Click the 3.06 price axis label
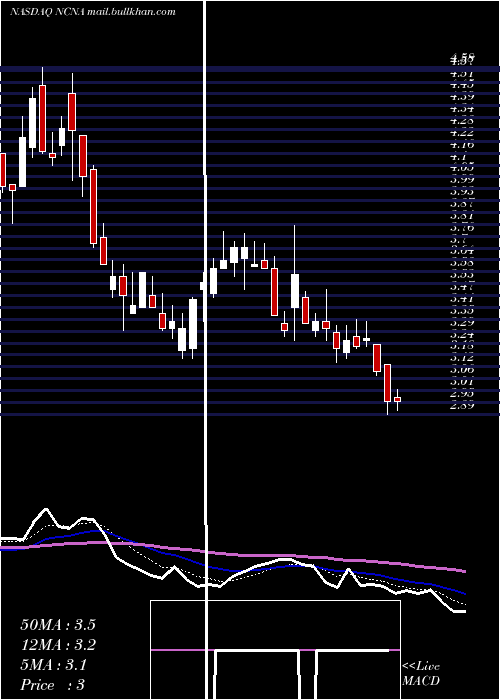Screen dimensions: 500x700 point(462,370)
